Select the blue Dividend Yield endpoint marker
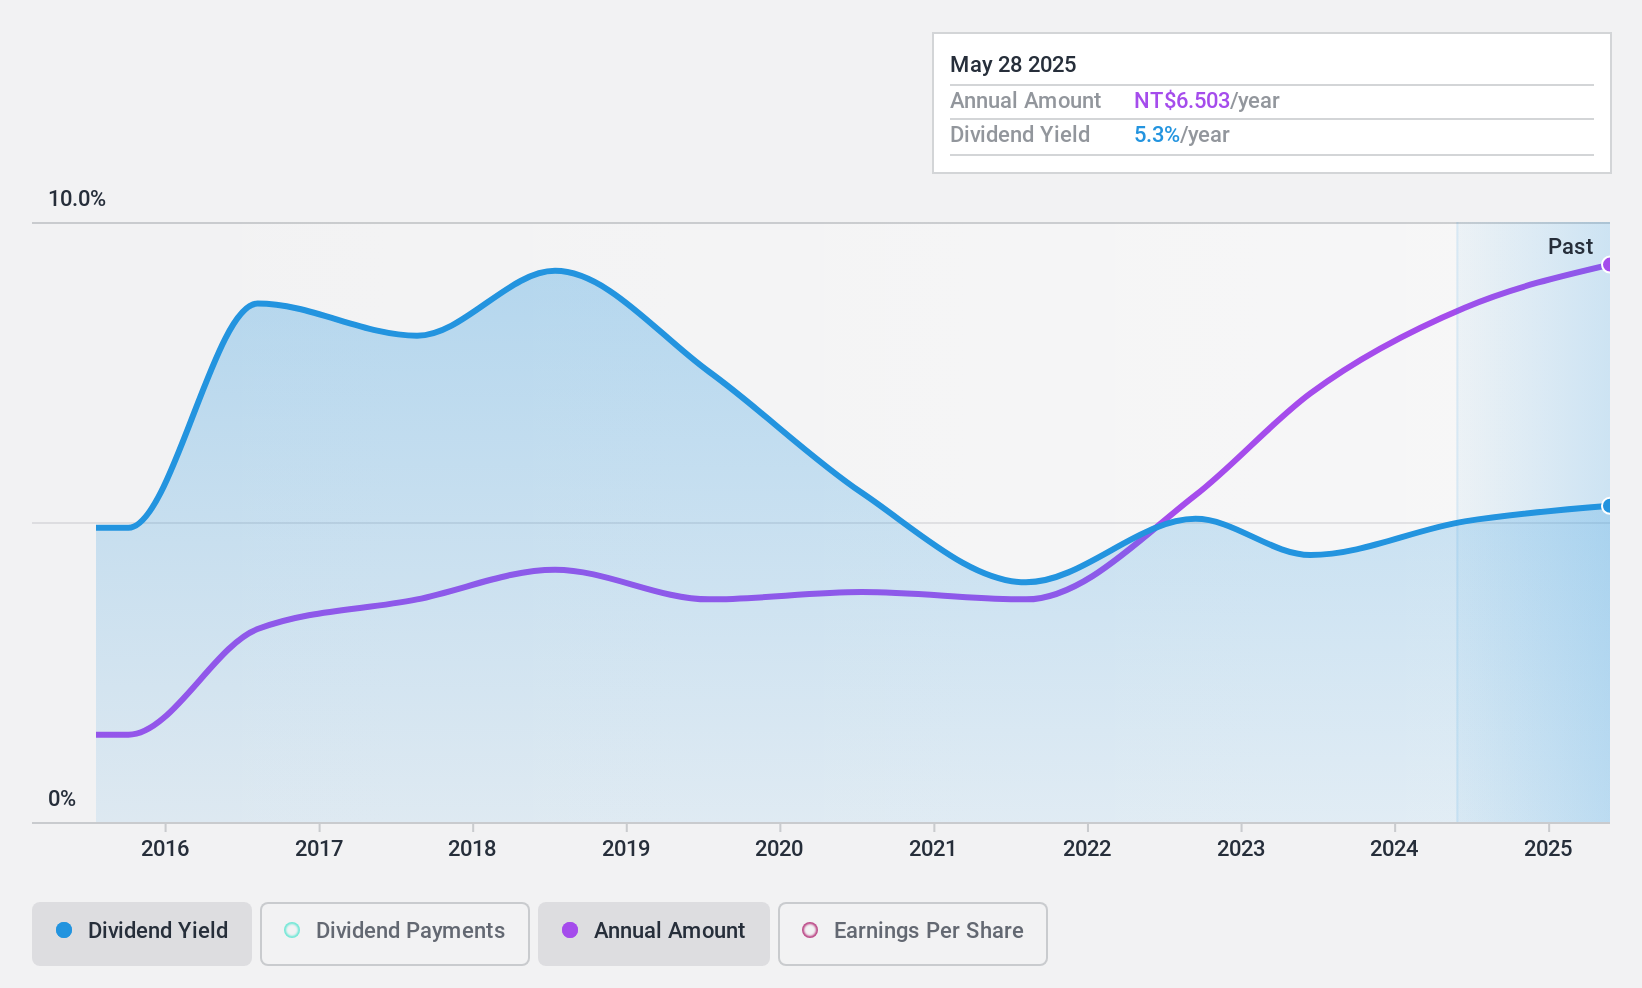This screenshot has height=988, width=1642. pyautogui.click(x=1608, y=506)
